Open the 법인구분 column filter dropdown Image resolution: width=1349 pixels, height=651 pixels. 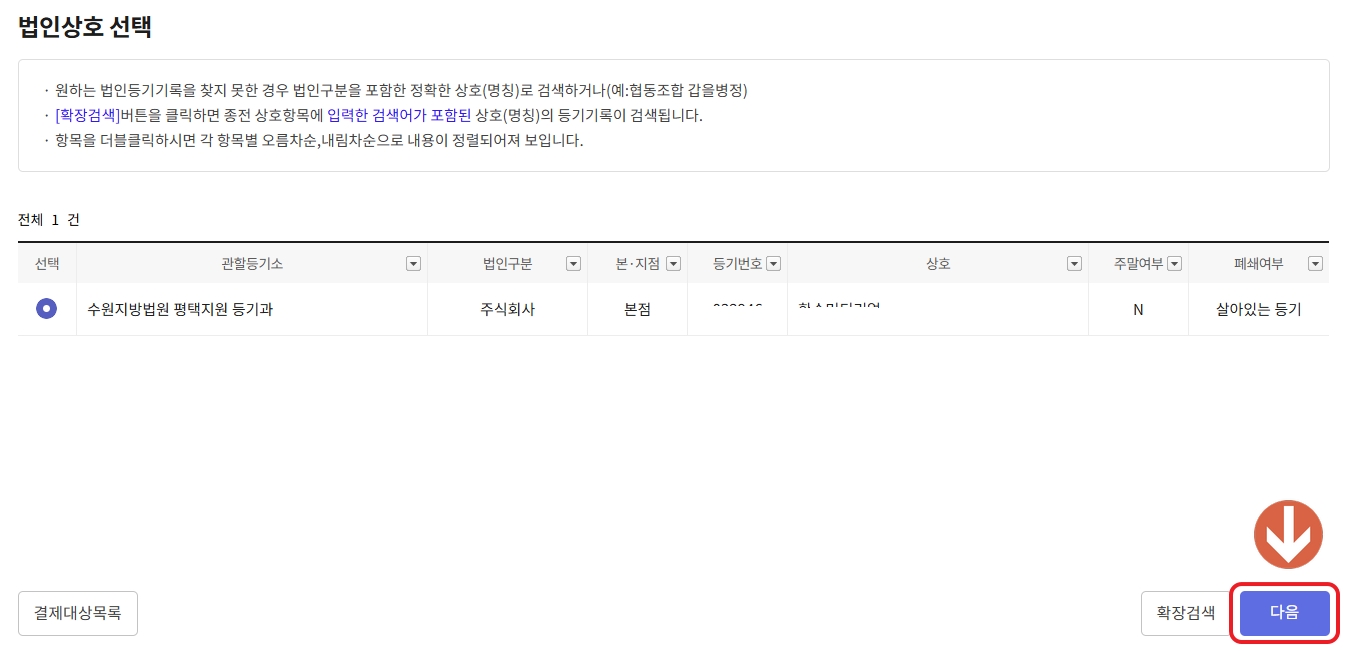(573, 263)
